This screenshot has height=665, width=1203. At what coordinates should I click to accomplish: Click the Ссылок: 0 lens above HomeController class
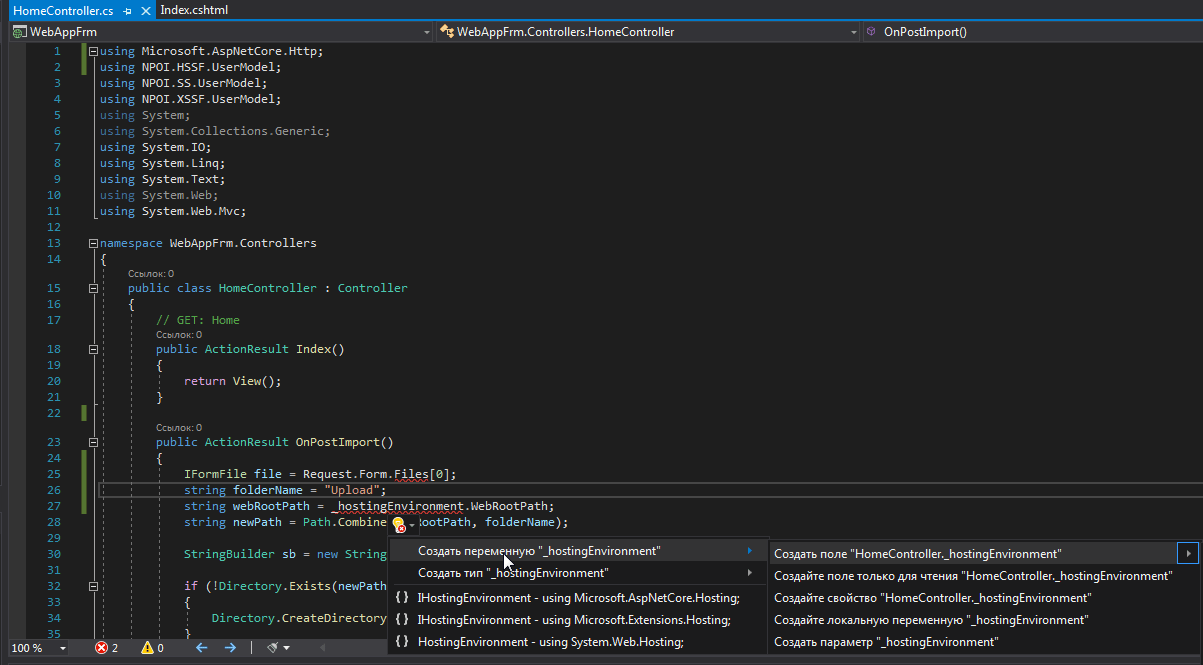coord(151,273)
